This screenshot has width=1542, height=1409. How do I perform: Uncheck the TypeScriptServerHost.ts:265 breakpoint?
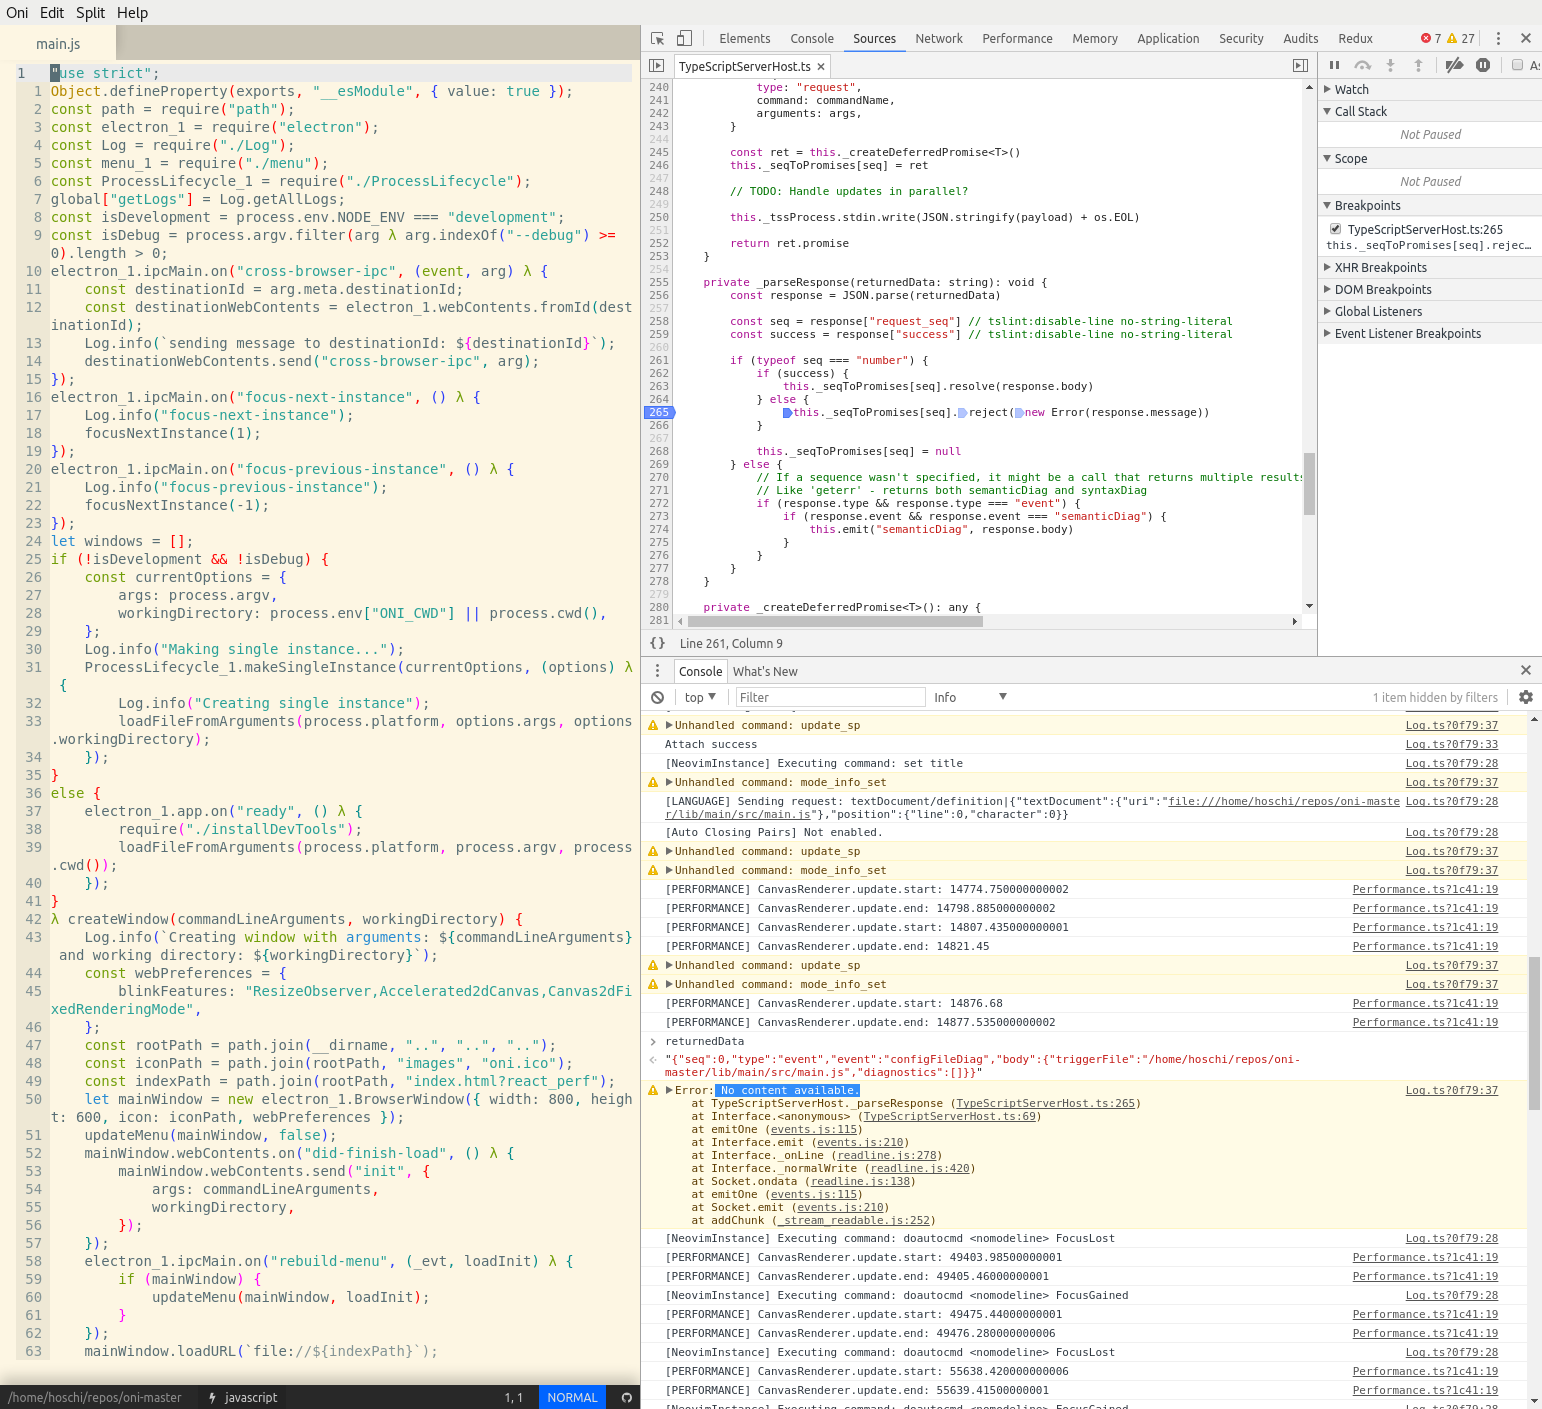(x=1335, y=229)
